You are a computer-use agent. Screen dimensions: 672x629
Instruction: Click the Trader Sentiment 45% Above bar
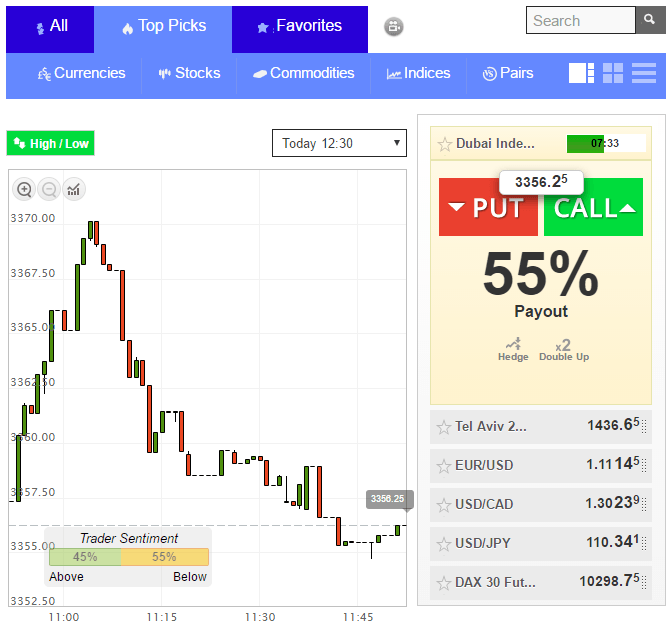tap(85, 557)
